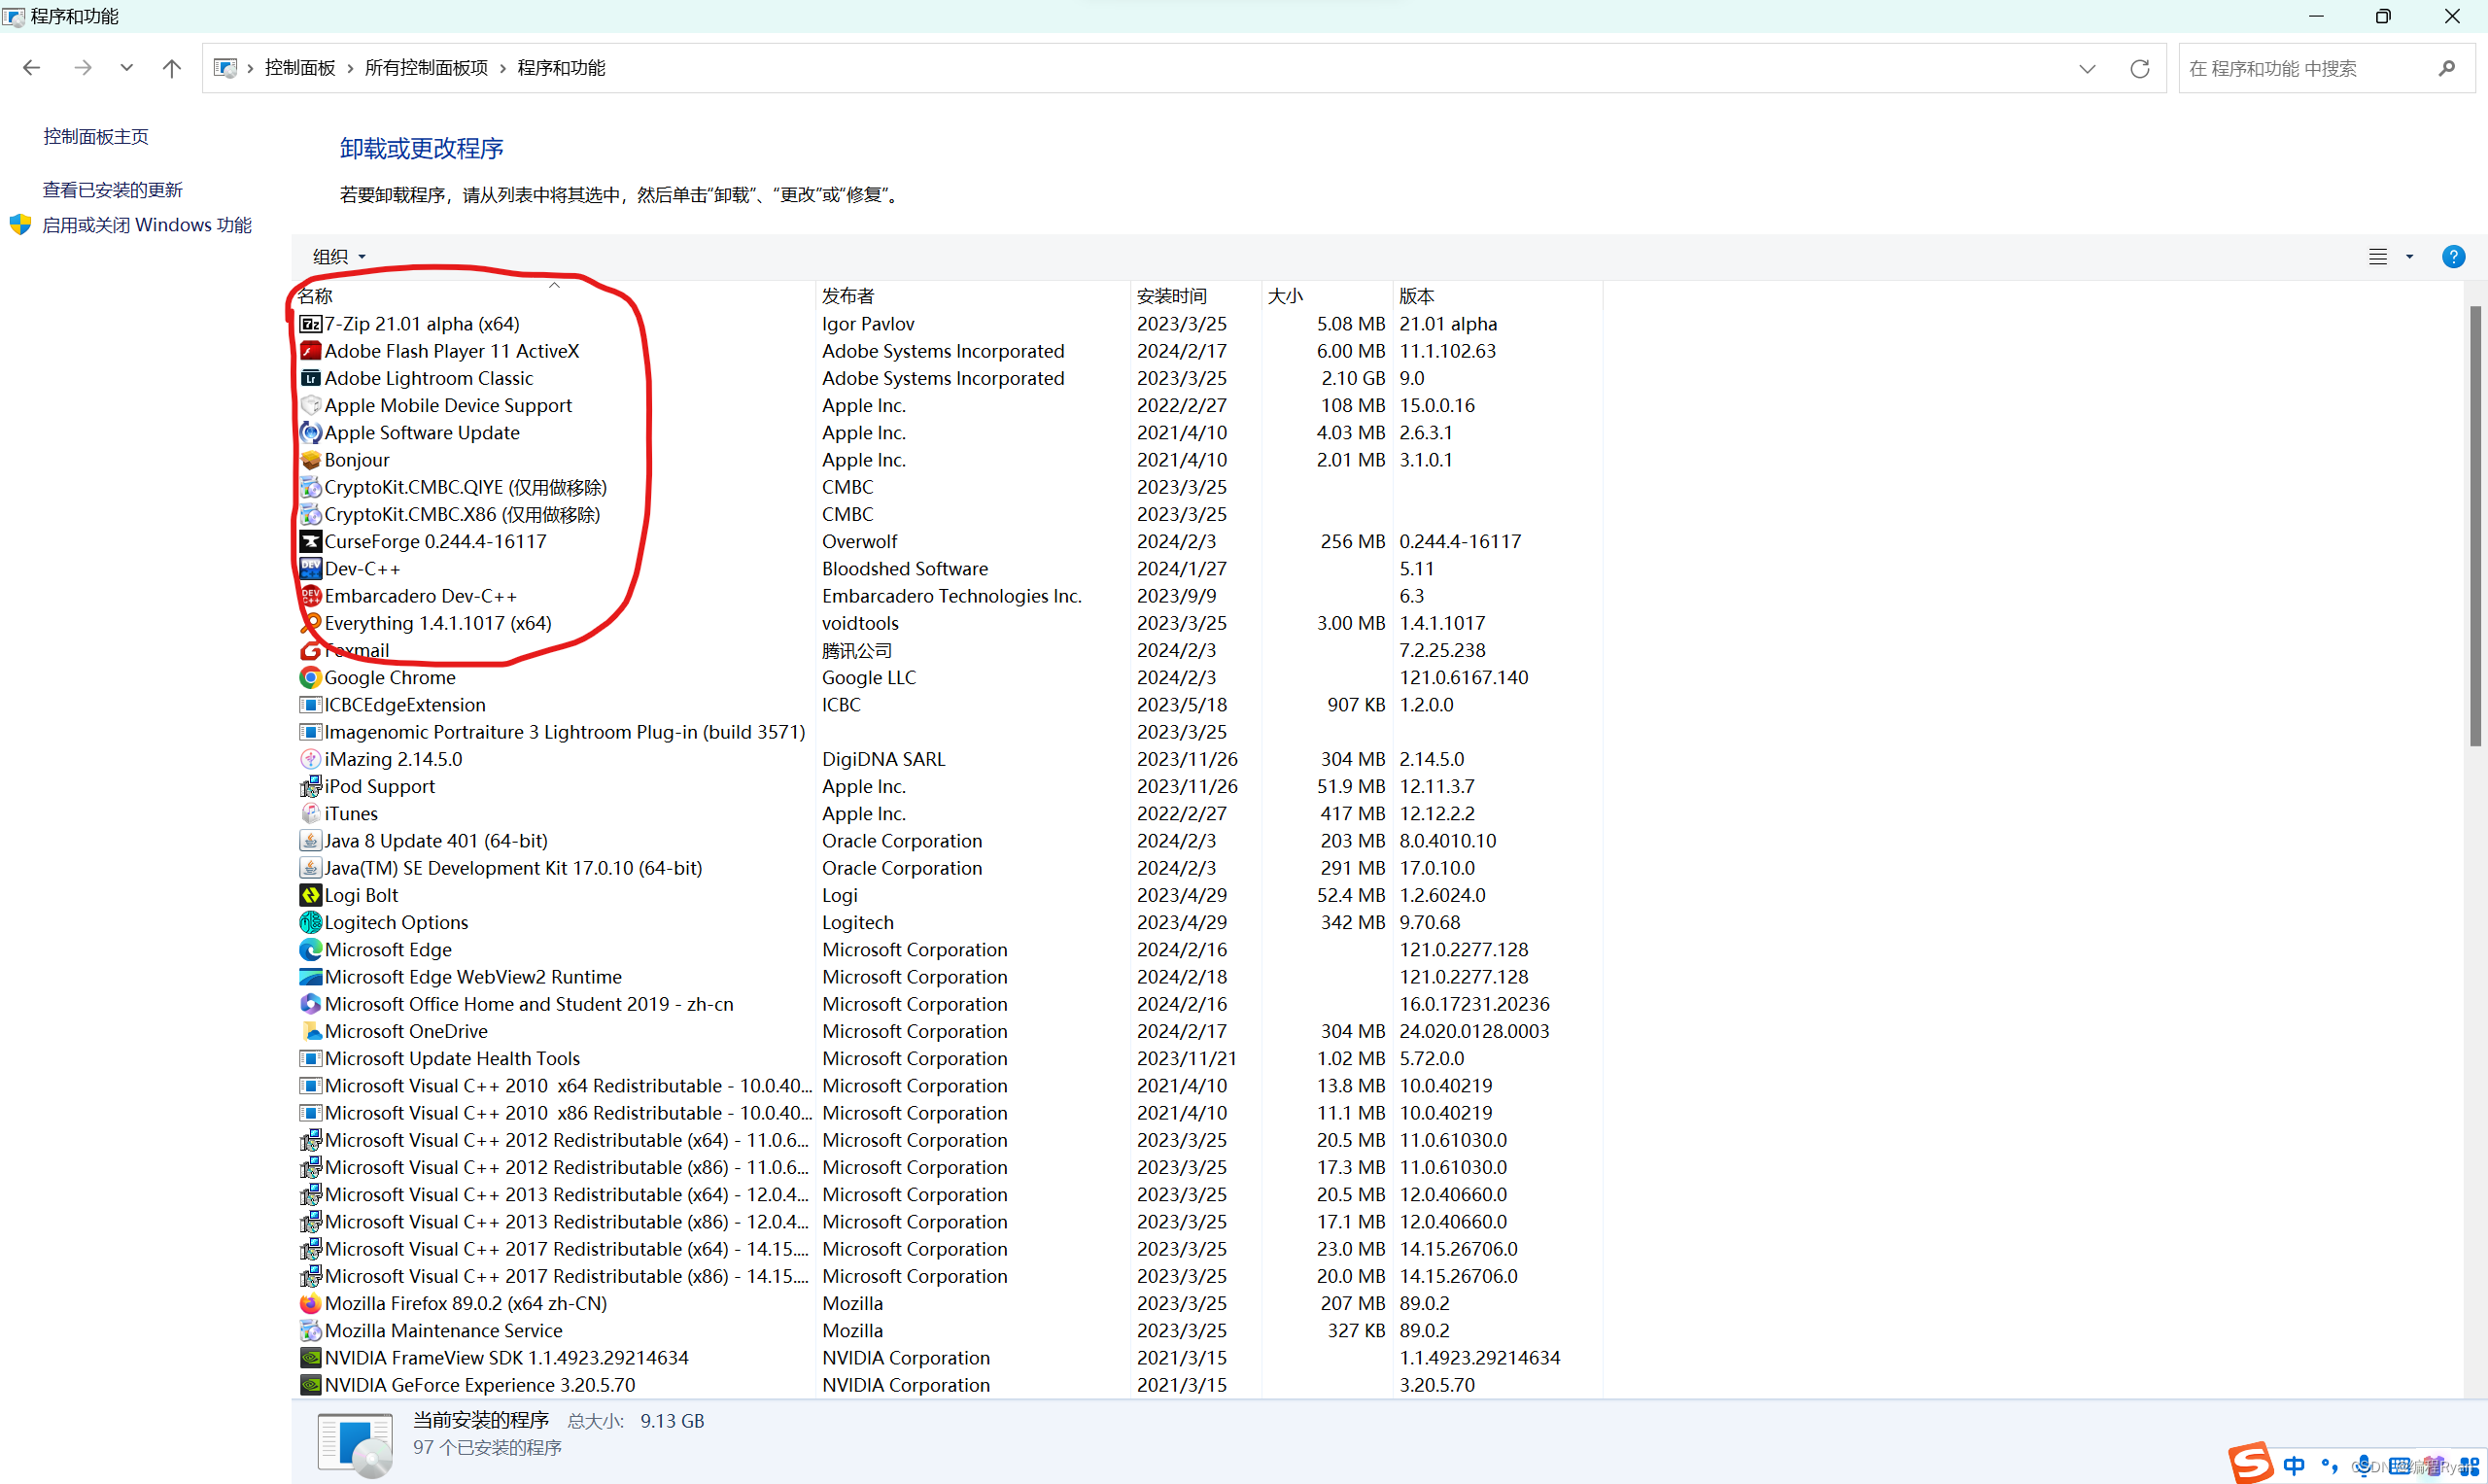Sort list by 安装时间 column header
Image resolution: width=2488 pixels, height=1484 pixels.
[x=1171, y=296]
